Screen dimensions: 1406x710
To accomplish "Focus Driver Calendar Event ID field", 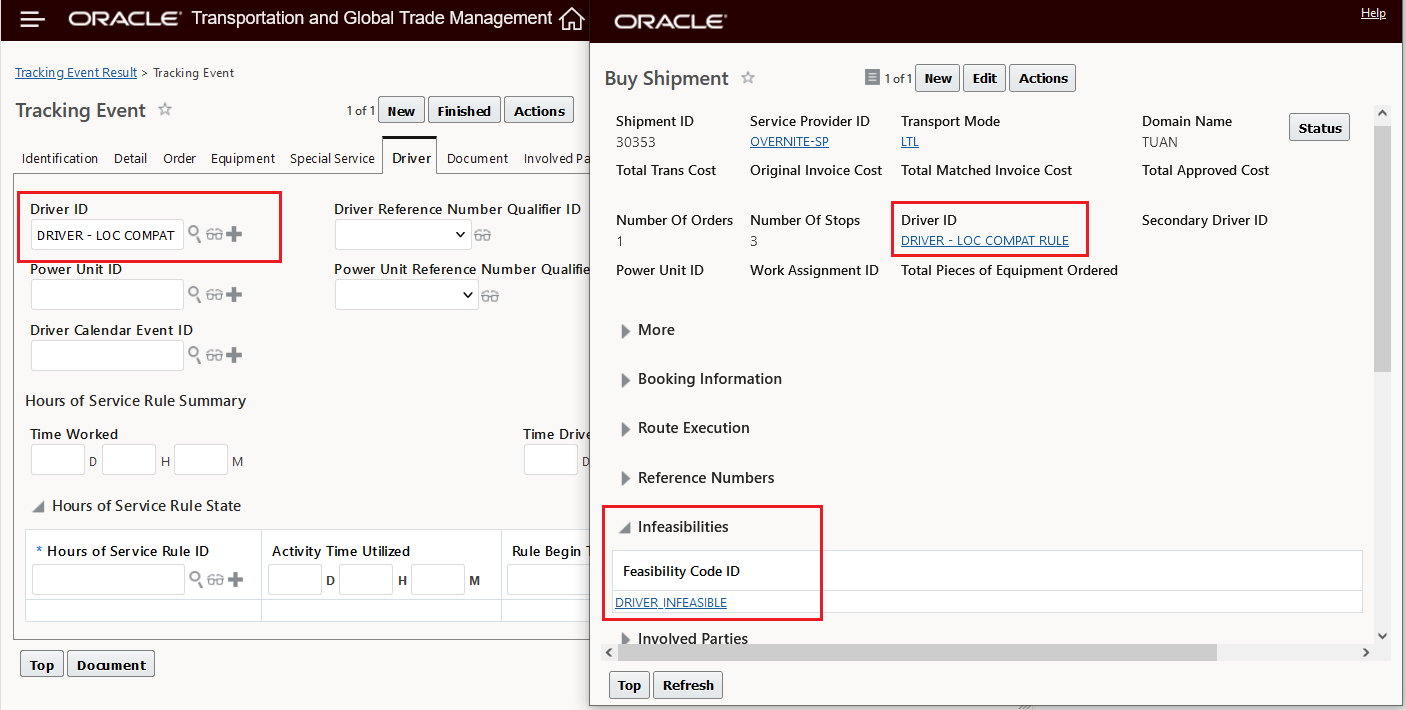I will [107, 355].
